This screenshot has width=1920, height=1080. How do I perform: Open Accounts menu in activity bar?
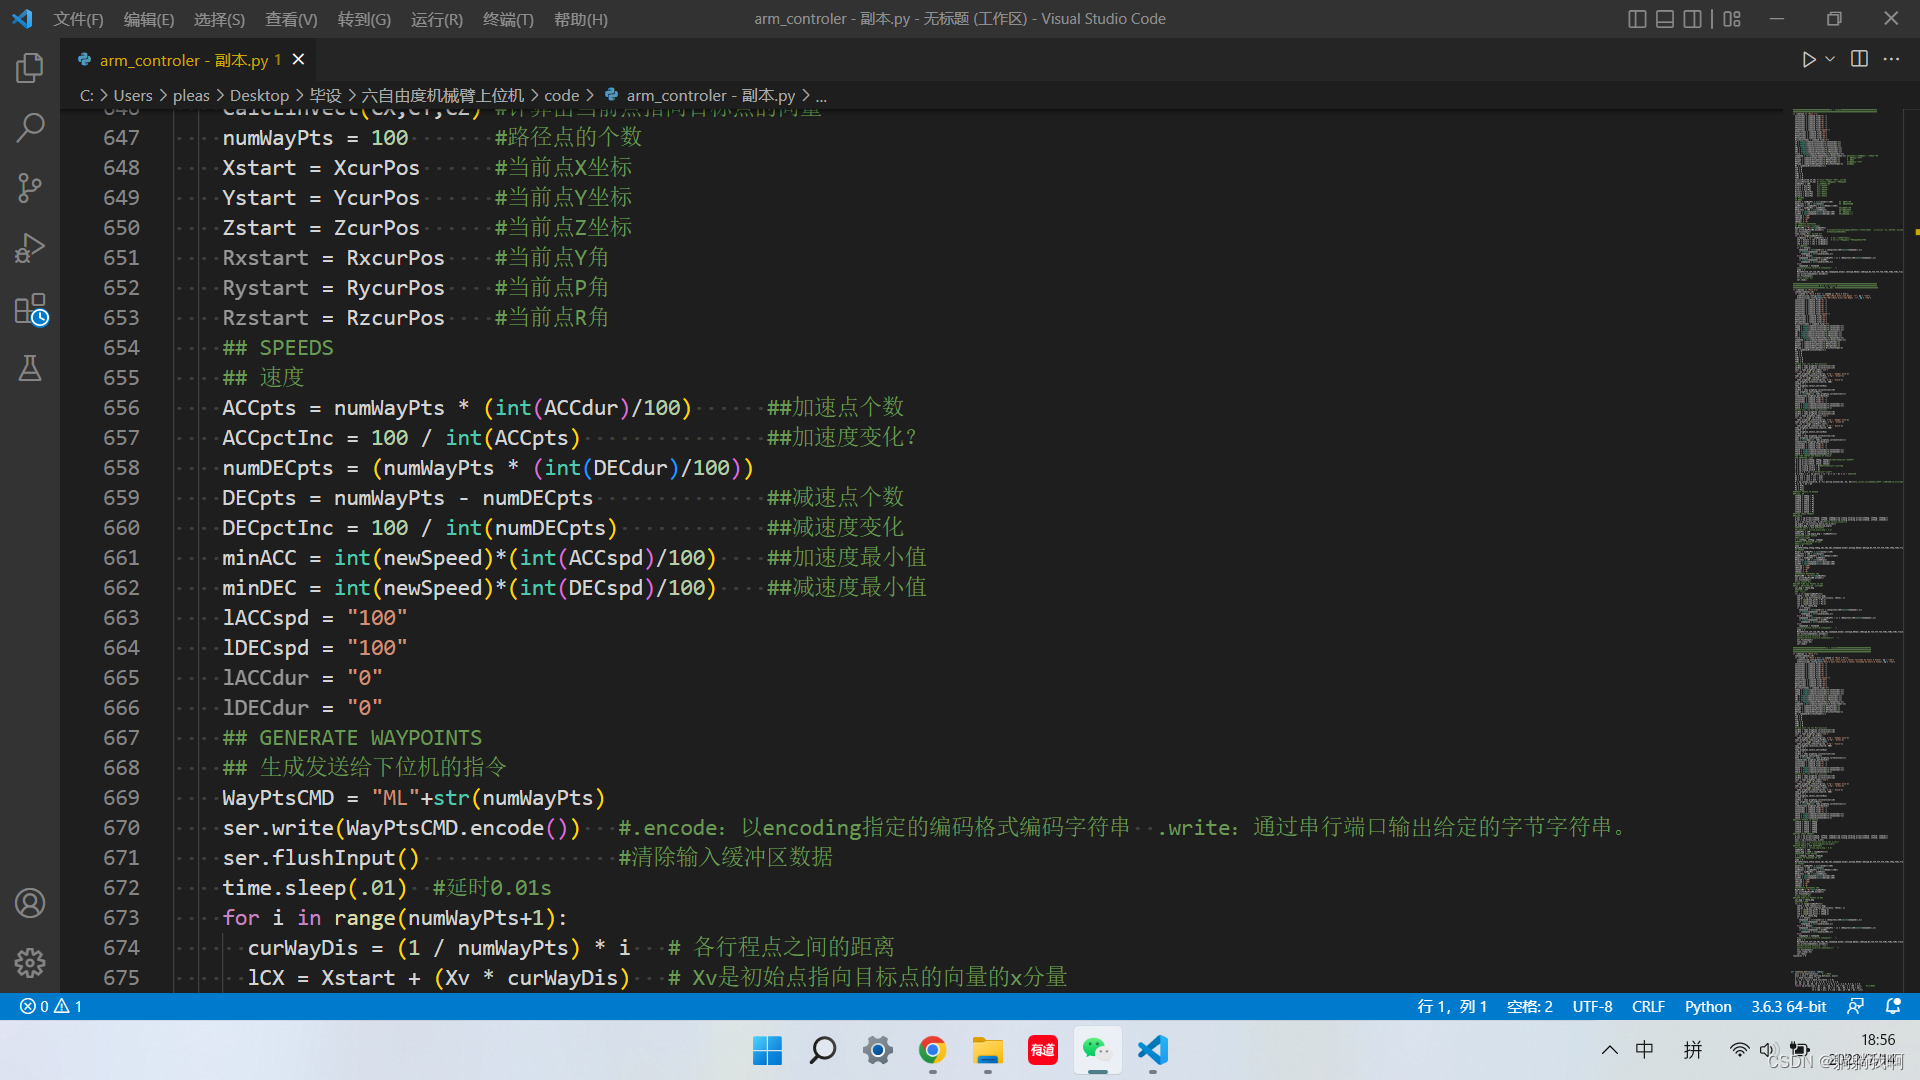30,903
